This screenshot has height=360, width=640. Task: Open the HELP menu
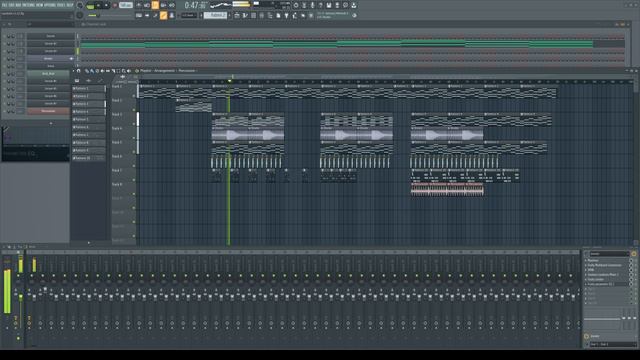(x=70, y=5)
